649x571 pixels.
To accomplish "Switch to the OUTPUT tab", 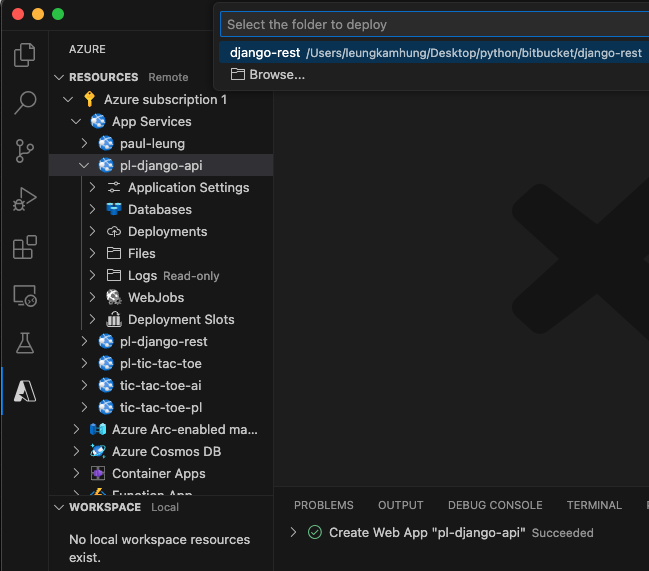I will pos(400,505).
